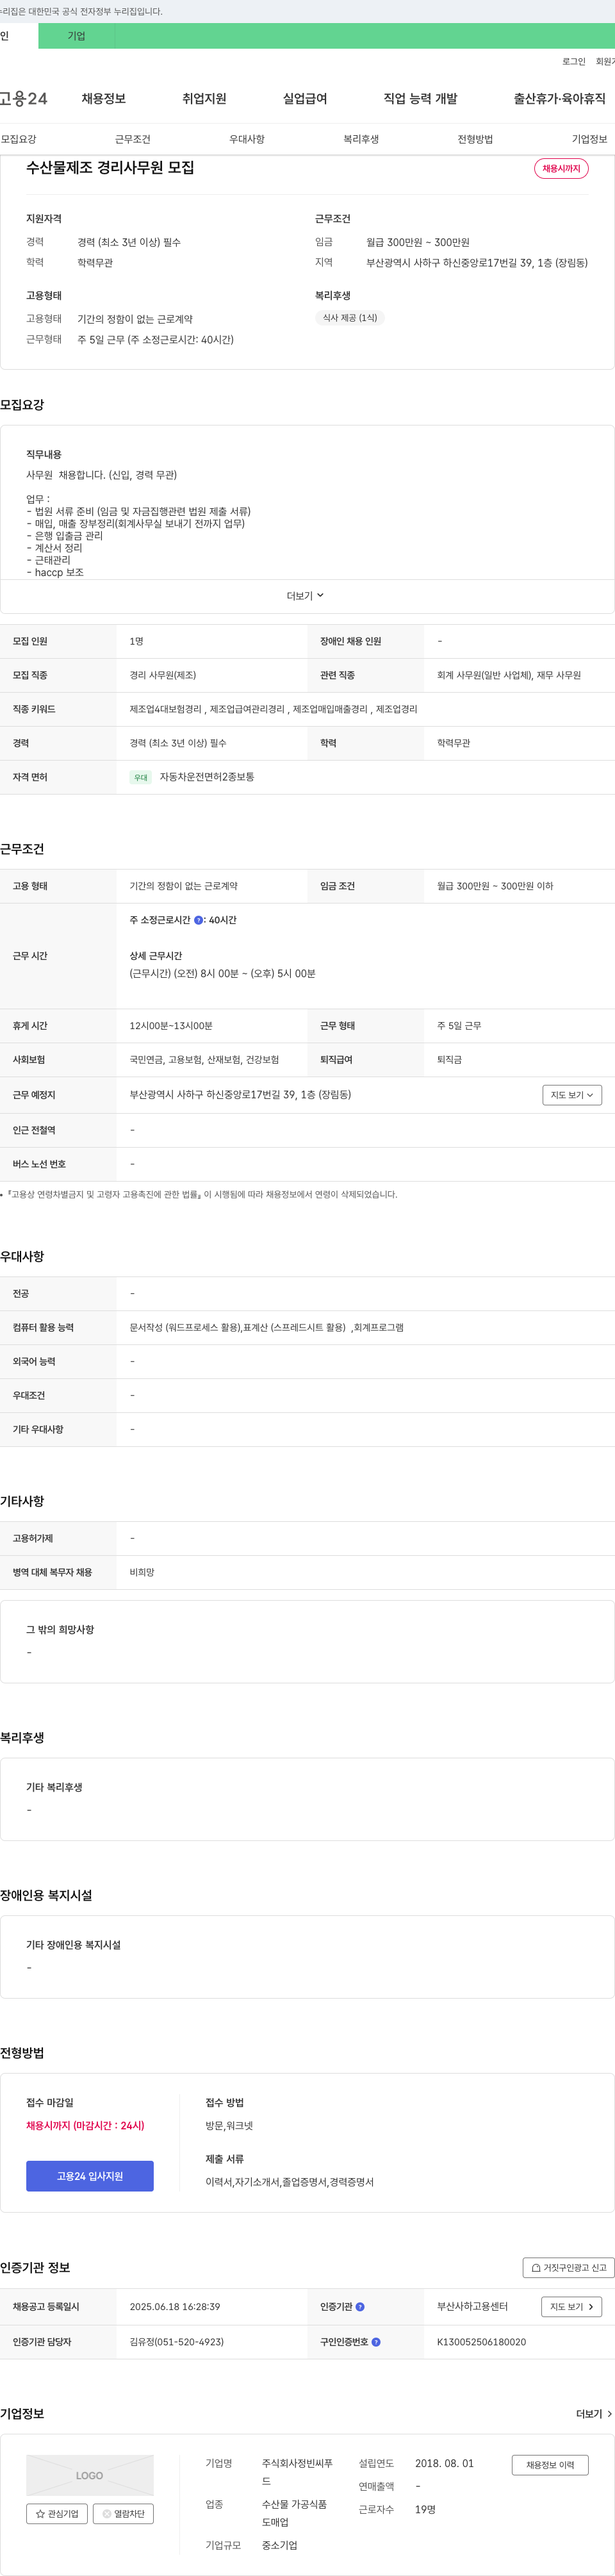Click the company LOGO thumbnail
Image resolution: width=615 pixels, height=2576 pixels.
click(90, 2475)
